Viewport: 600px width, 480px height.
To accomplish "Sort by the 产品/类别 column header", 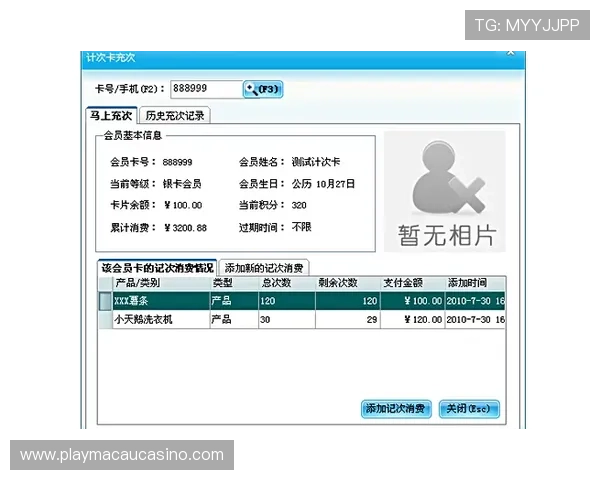I will click(x=161, y=283).
